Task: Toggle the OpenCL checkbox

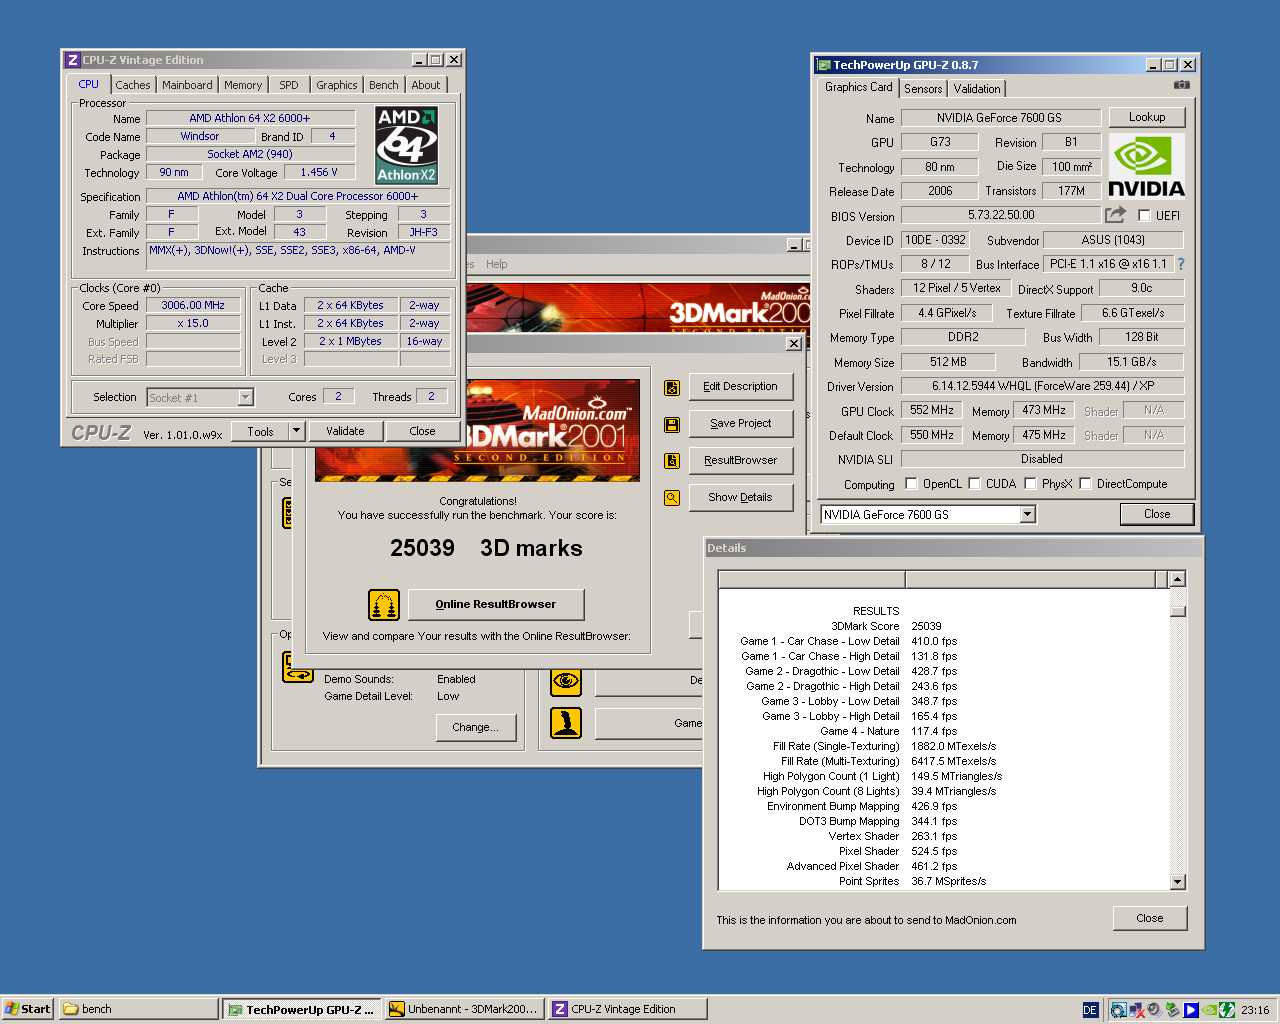Action: coord(911,484)
